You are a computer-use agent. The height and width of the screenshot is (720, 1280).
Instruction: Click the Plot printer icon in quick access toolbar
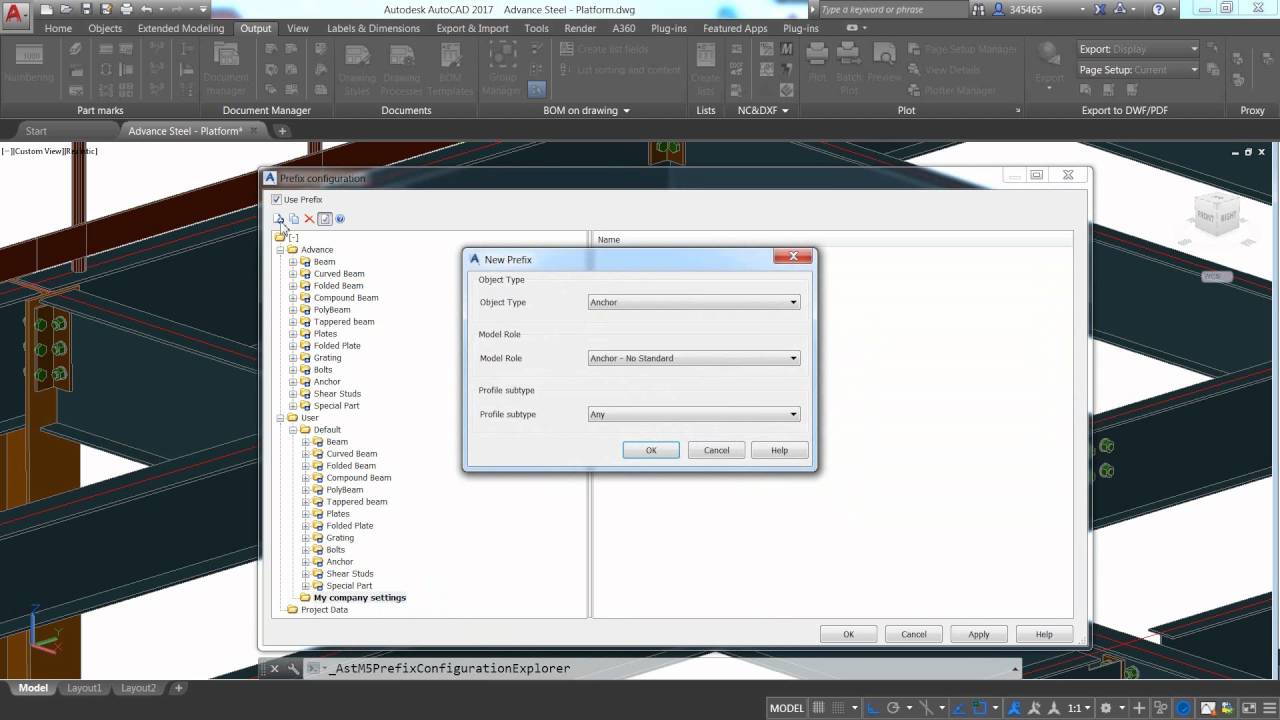point(125,9)
